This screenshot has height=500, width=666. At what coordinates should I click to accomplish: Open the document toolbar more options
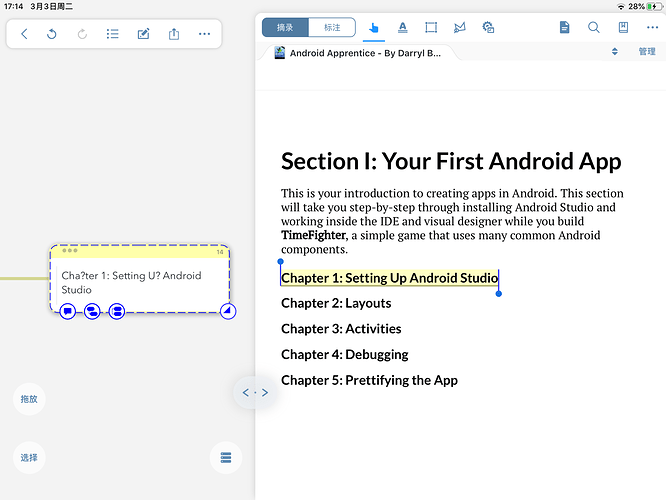[652, 28]
